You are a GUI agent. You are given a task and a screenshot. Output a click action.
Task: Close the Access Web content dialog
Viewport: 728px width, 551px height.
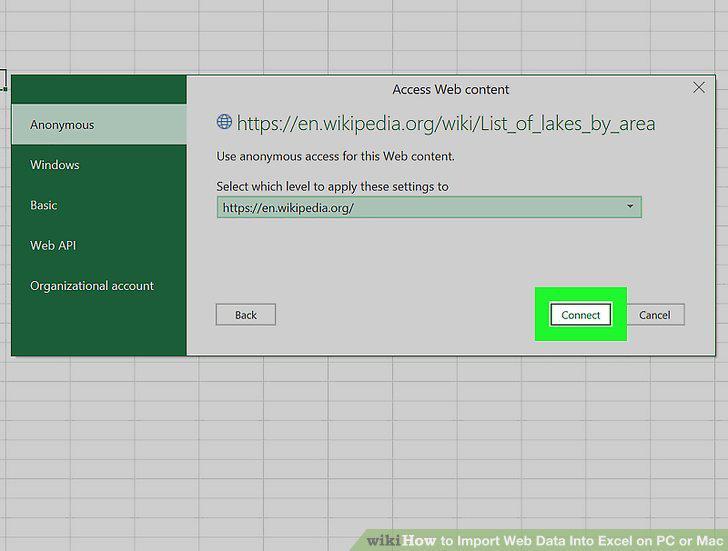(699, 88)
